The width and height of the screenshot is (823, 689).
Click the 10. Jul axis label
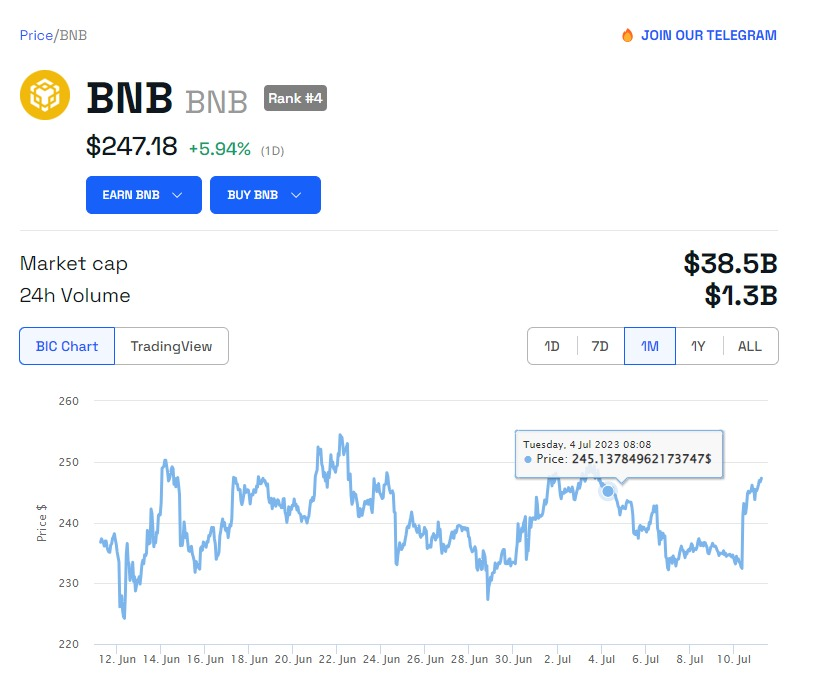734,659
